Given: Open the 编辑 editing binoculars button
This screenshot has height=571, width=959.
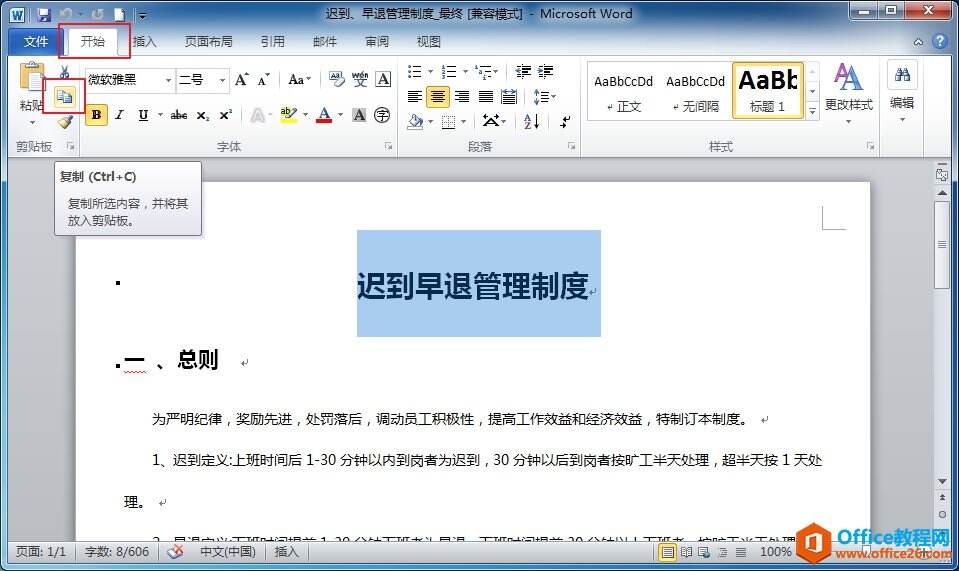Looking at the screenshot, I should 902,89.
